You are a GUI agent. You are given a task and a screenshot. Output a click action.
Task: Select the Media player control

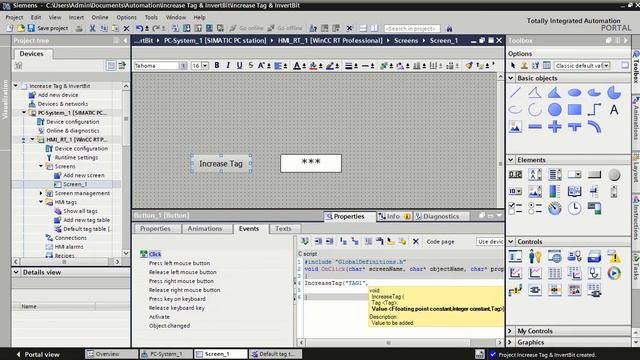[x=614, y=273]
